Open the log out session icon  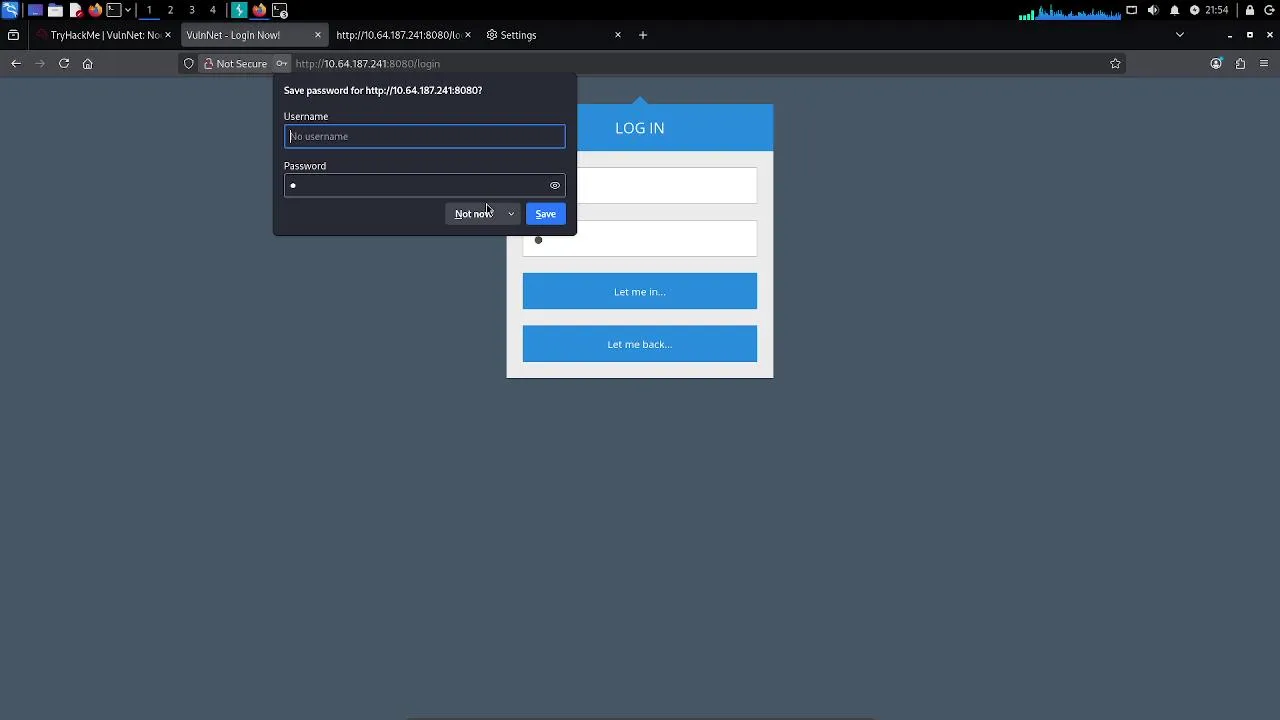[x=1270, y=10]
